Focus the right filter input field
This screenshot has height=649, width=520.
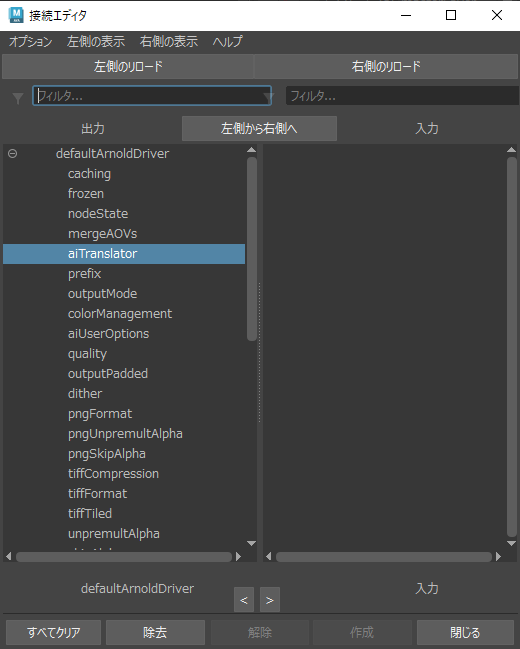click(402, 96)
